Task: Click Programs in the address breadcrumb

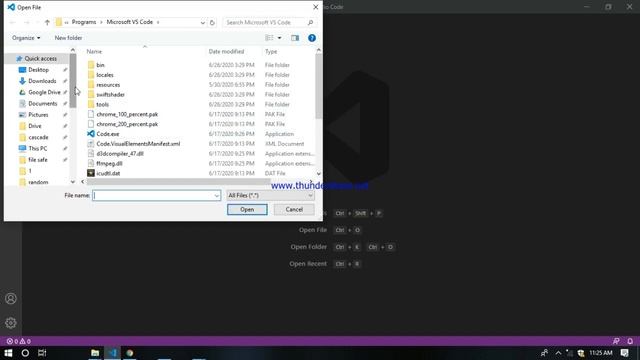Action: (84, 22)
